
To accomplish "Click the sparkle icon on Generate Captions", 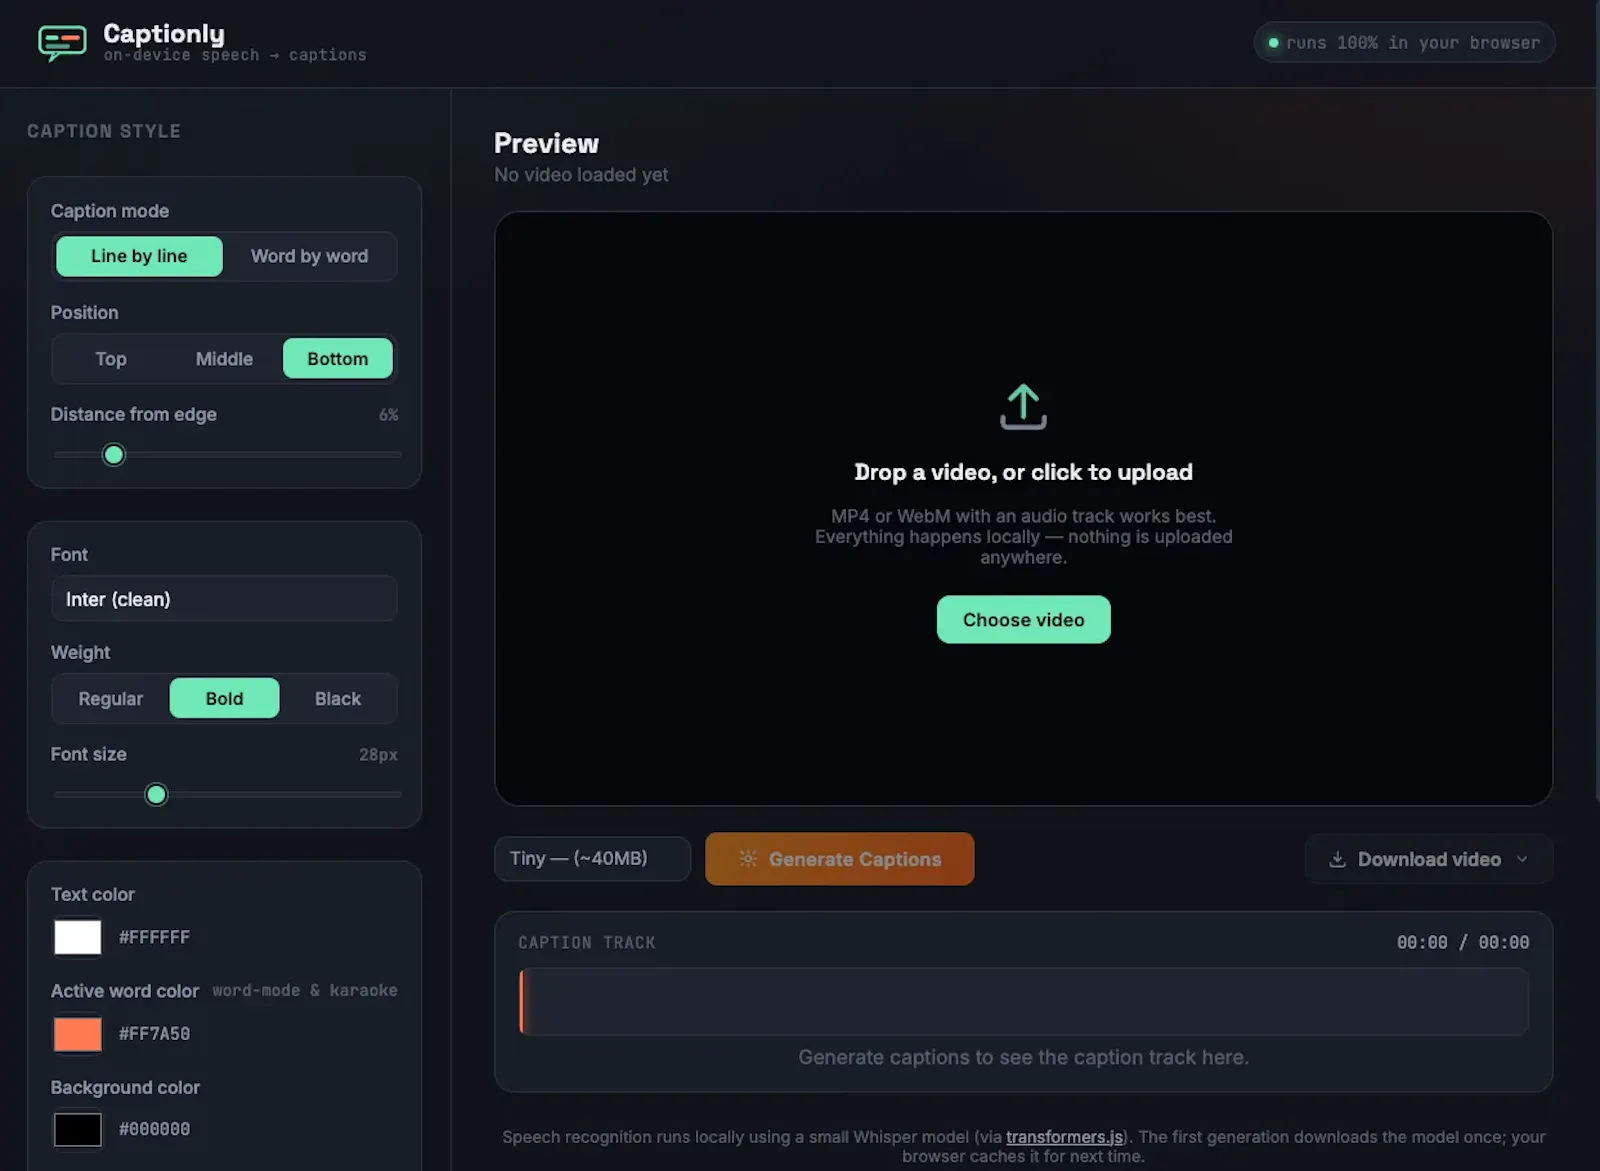I will [748, 858].
